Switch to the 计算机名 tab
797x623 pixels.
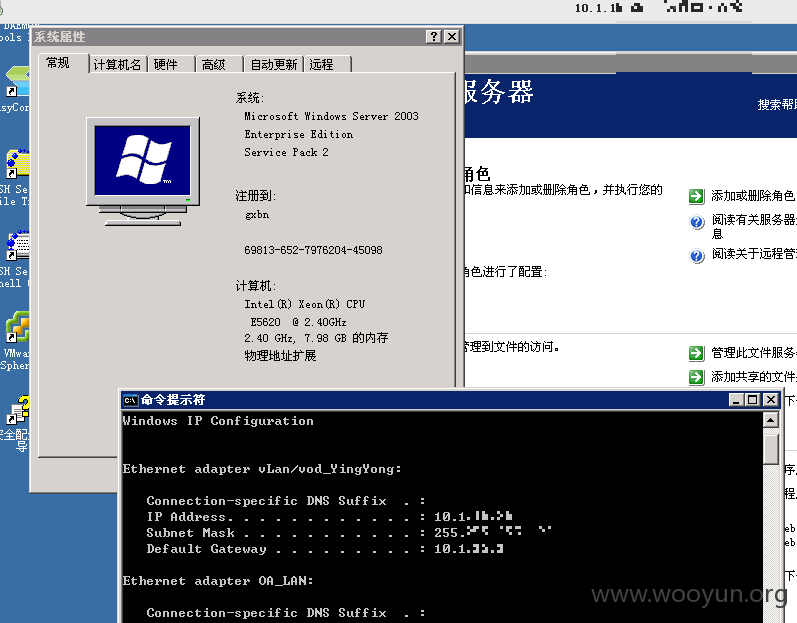coord(117,65)
